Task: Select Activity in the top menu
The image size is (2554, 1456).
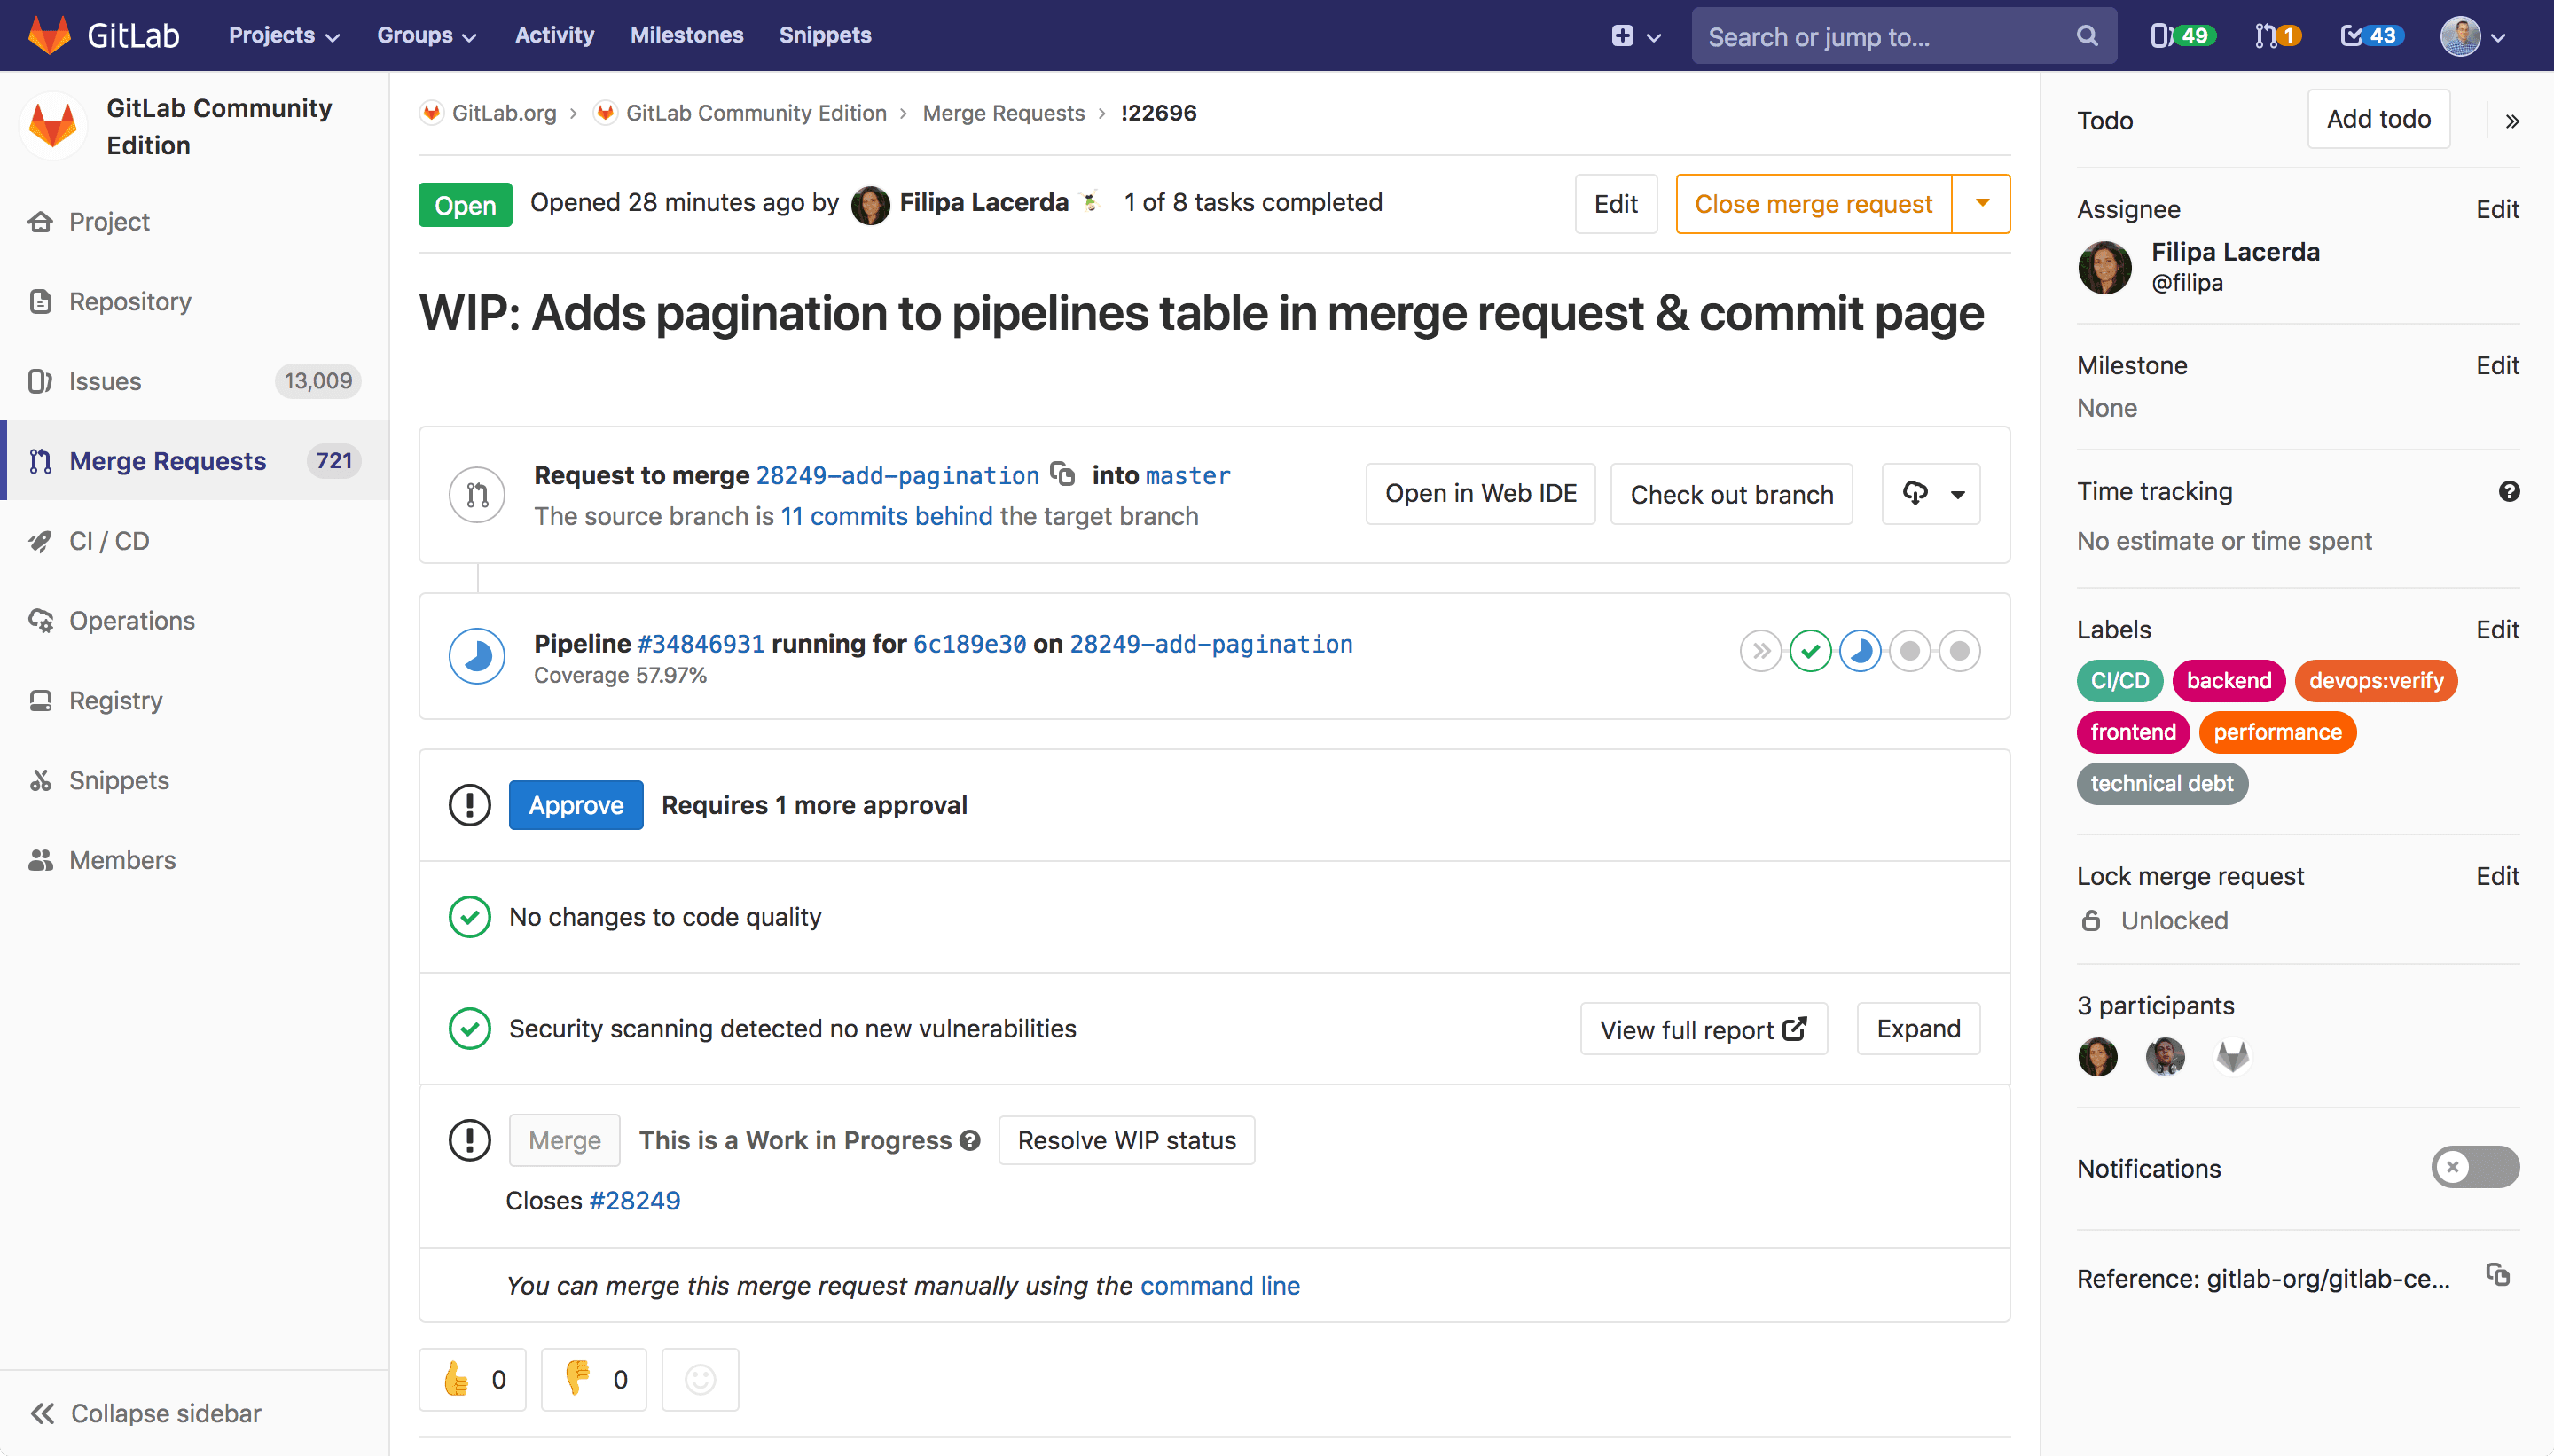Action: pos(554,35)
